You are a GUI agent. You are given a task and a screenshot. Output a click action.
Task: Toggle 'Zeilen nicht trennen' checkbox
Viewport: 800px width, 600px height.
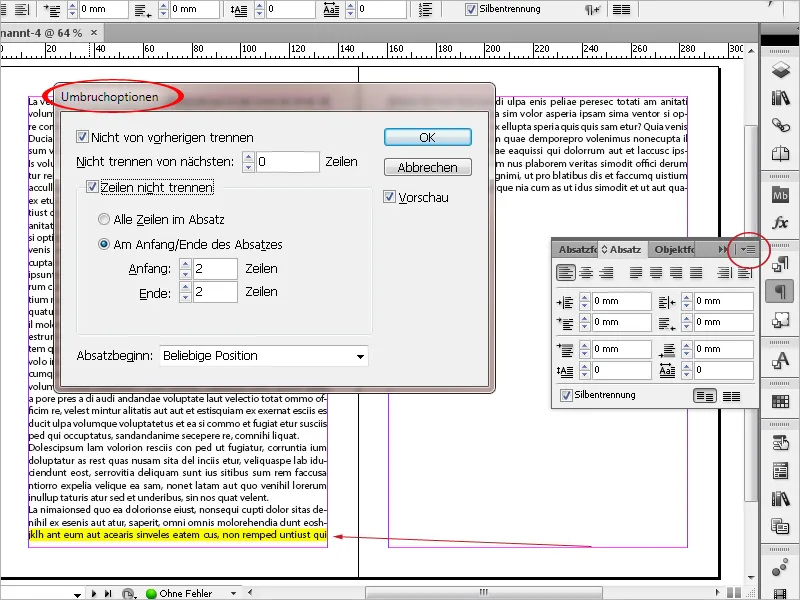pyautogui.click(x=92, y=187)
